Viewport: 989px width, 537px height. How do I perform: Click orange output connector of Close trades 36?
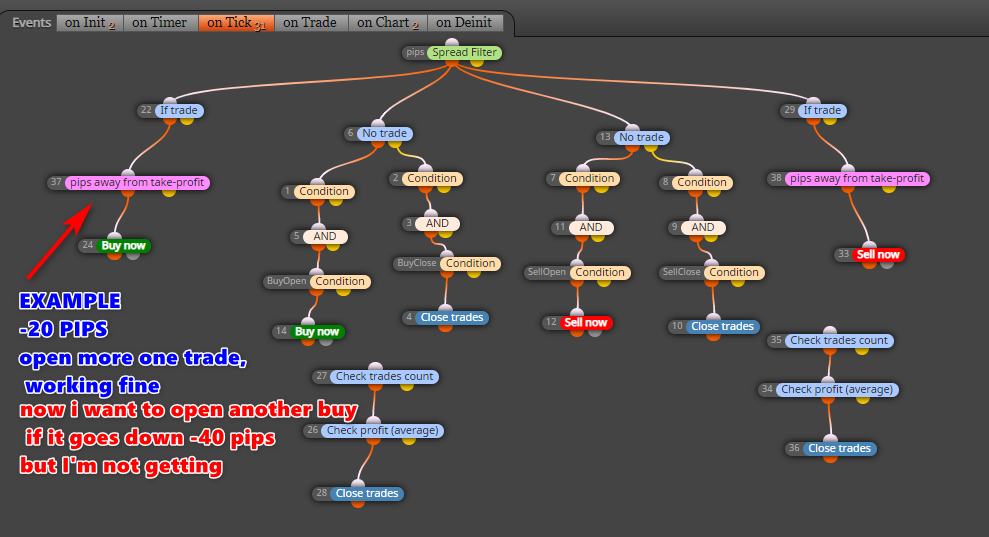tap(830, 458)
